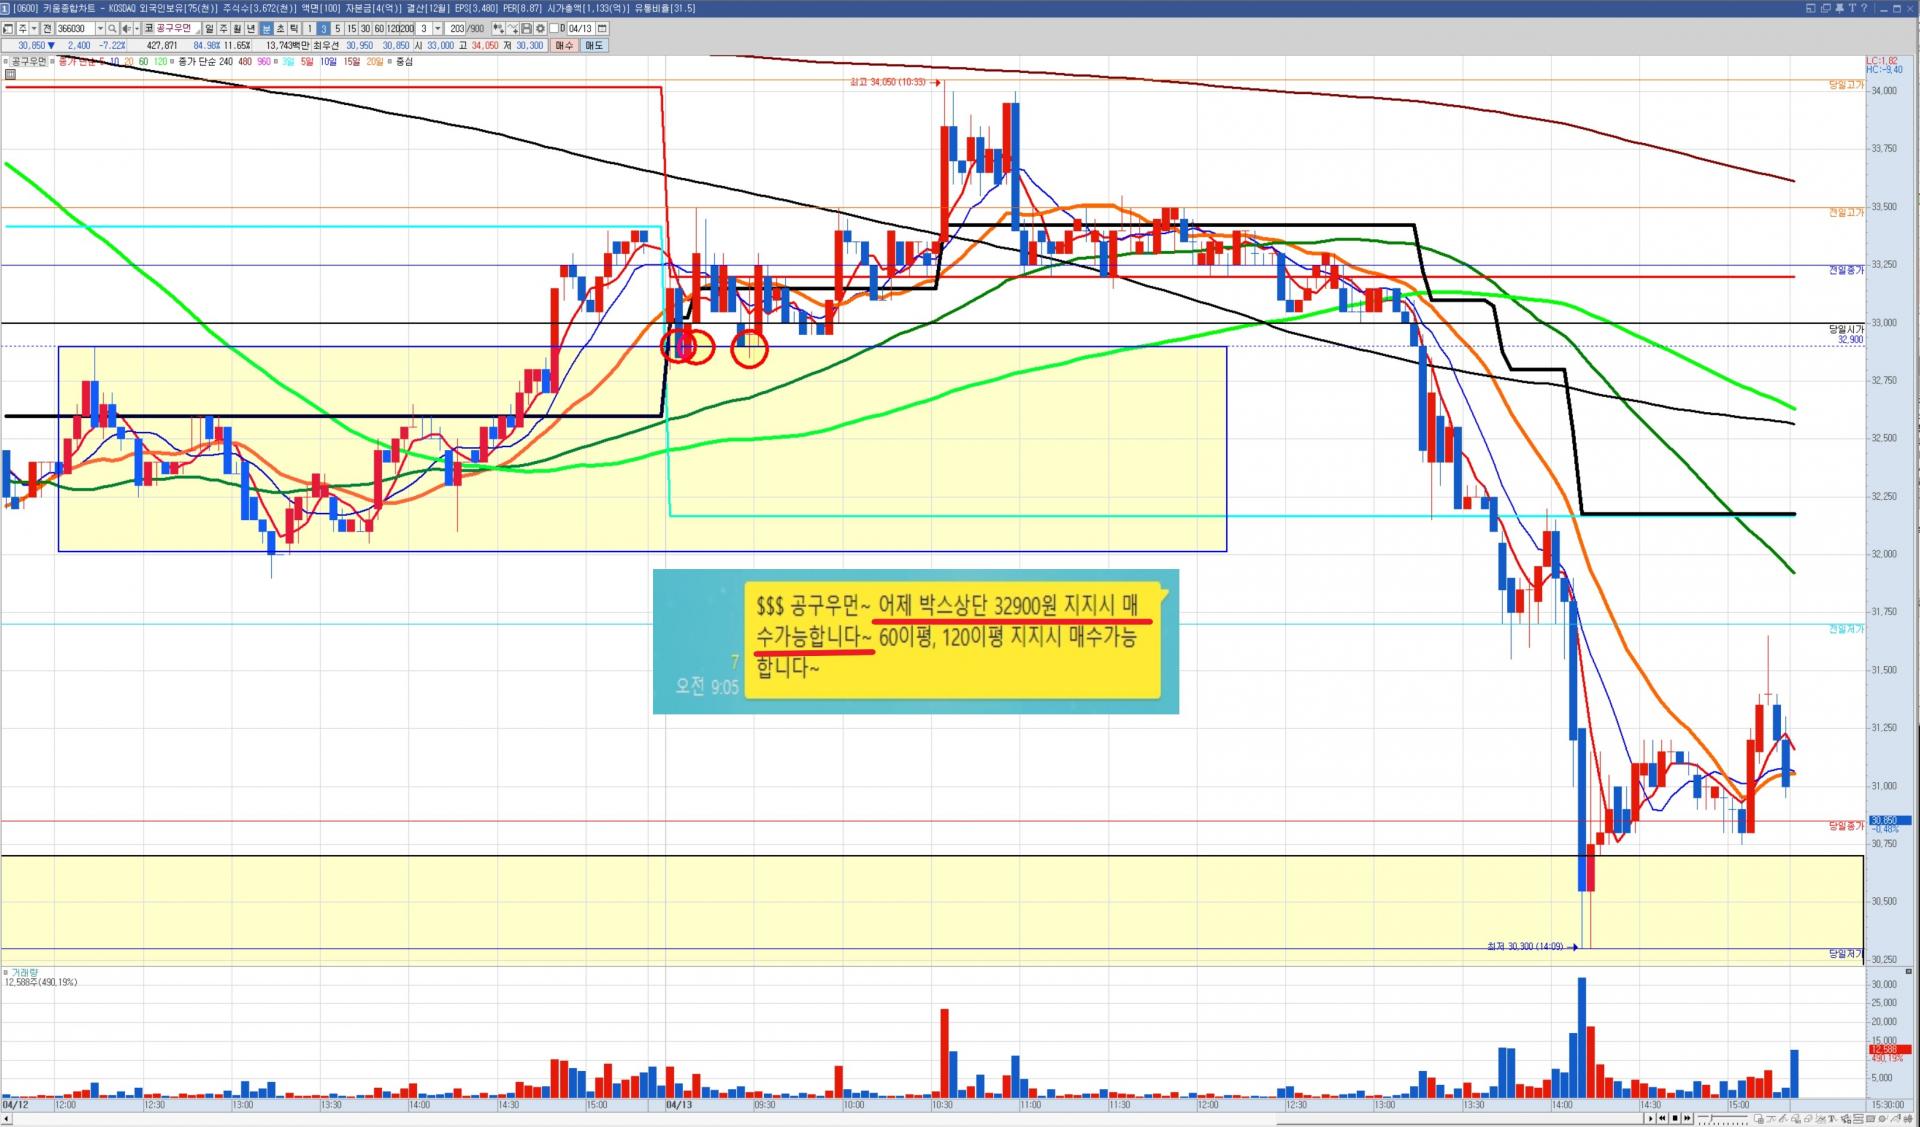The image size is (1920, 1127).
Task: Click the 매도 sell button
Action: pos(594,45)
